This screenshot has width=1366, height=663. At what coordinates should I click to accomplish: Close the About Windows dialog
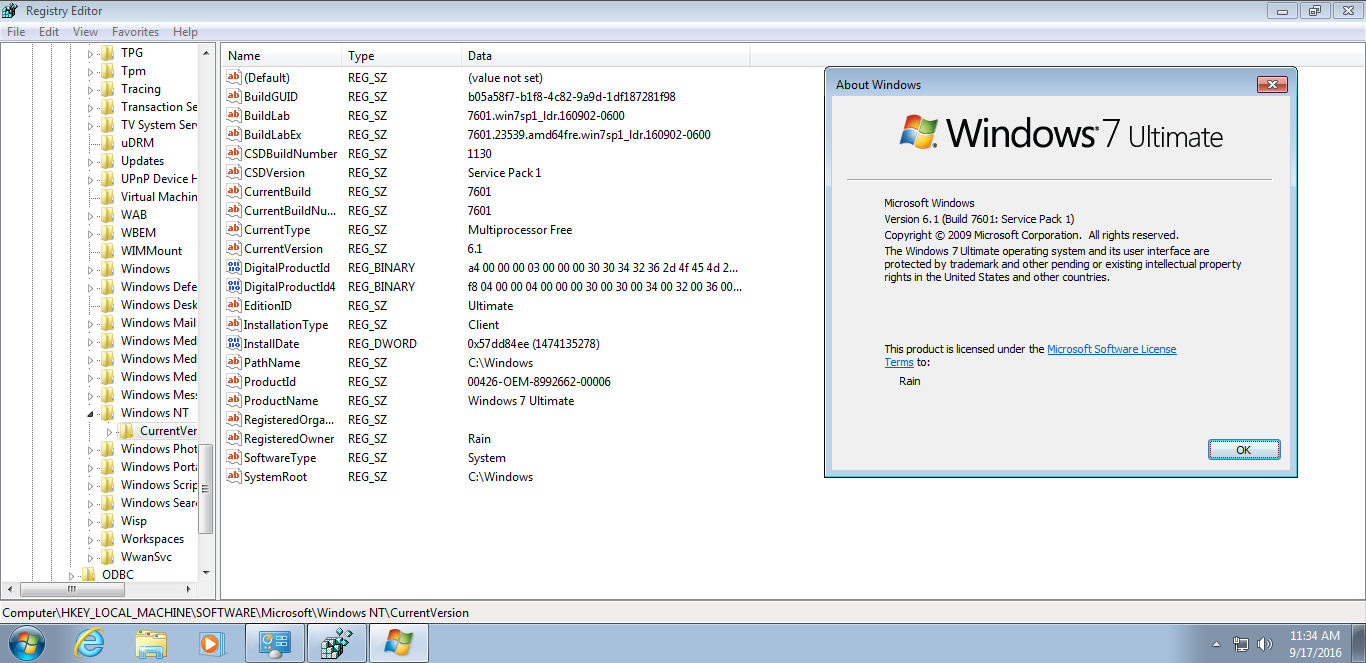pos(1271,85)
